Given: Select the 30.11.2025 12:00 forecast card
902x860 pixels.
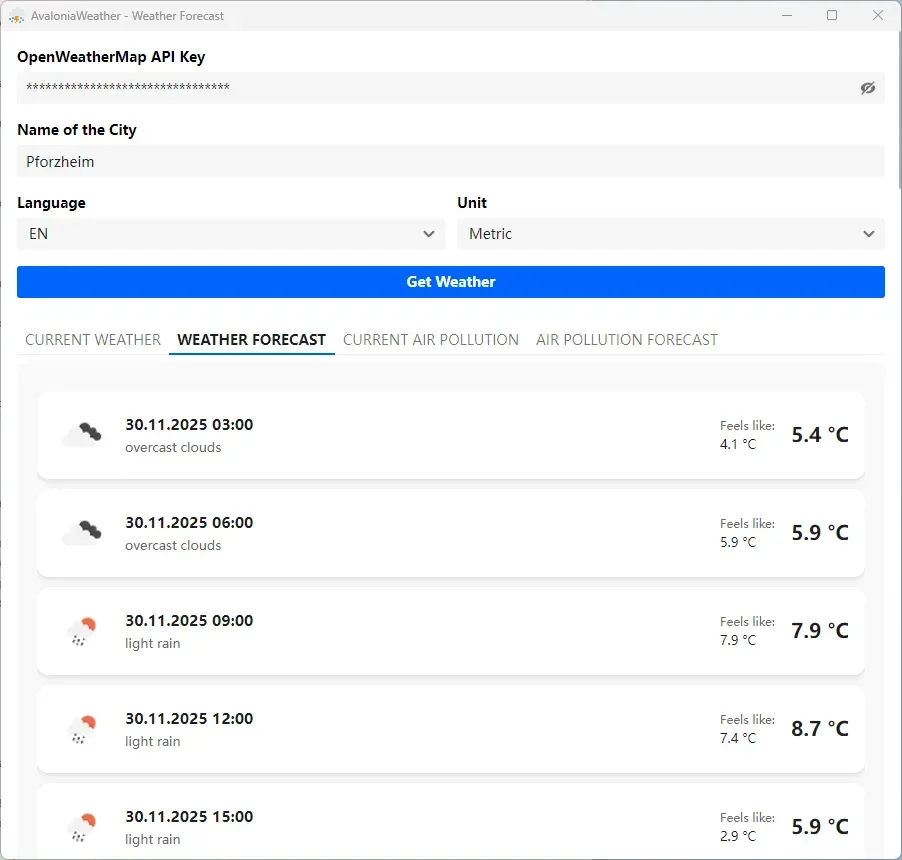Looking at the screenshot, I should pos(450,729).
